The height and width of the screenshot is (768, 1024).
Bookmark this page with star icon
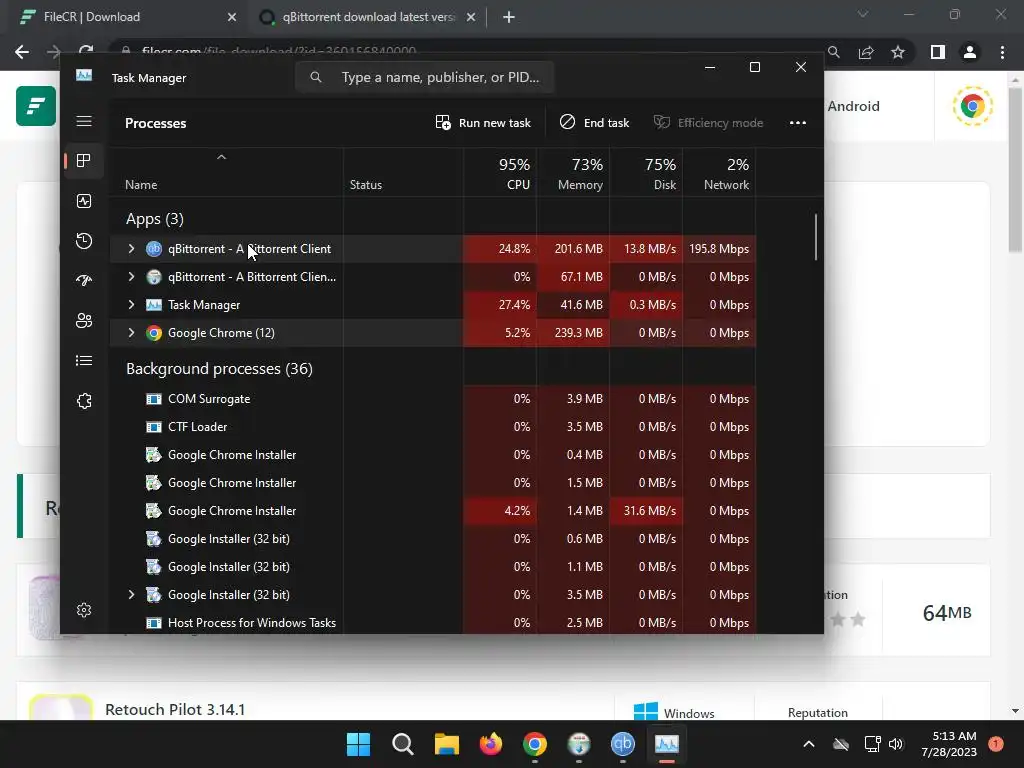(x=898, y=52)
